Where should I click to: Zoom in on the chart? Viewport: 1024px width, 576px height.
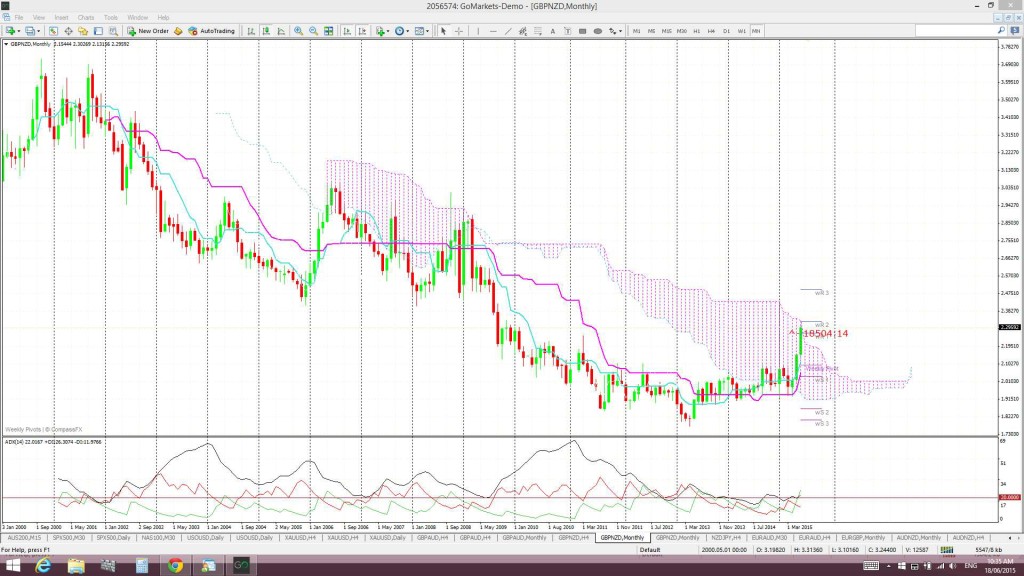298,31
